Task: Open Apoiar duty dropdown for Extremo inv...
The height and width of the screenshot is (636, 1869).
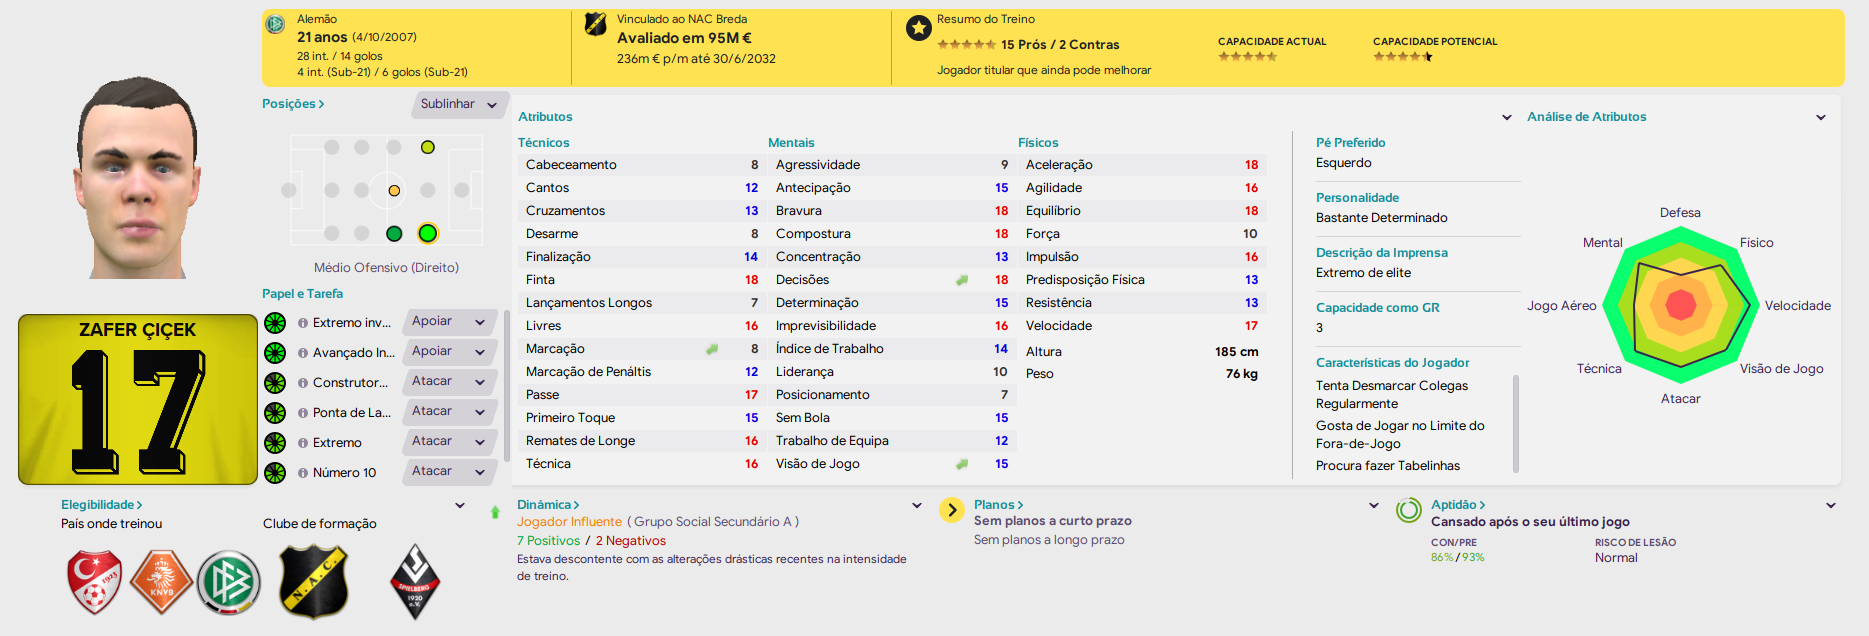Action: pyautogui.click(x=450, y=322)
